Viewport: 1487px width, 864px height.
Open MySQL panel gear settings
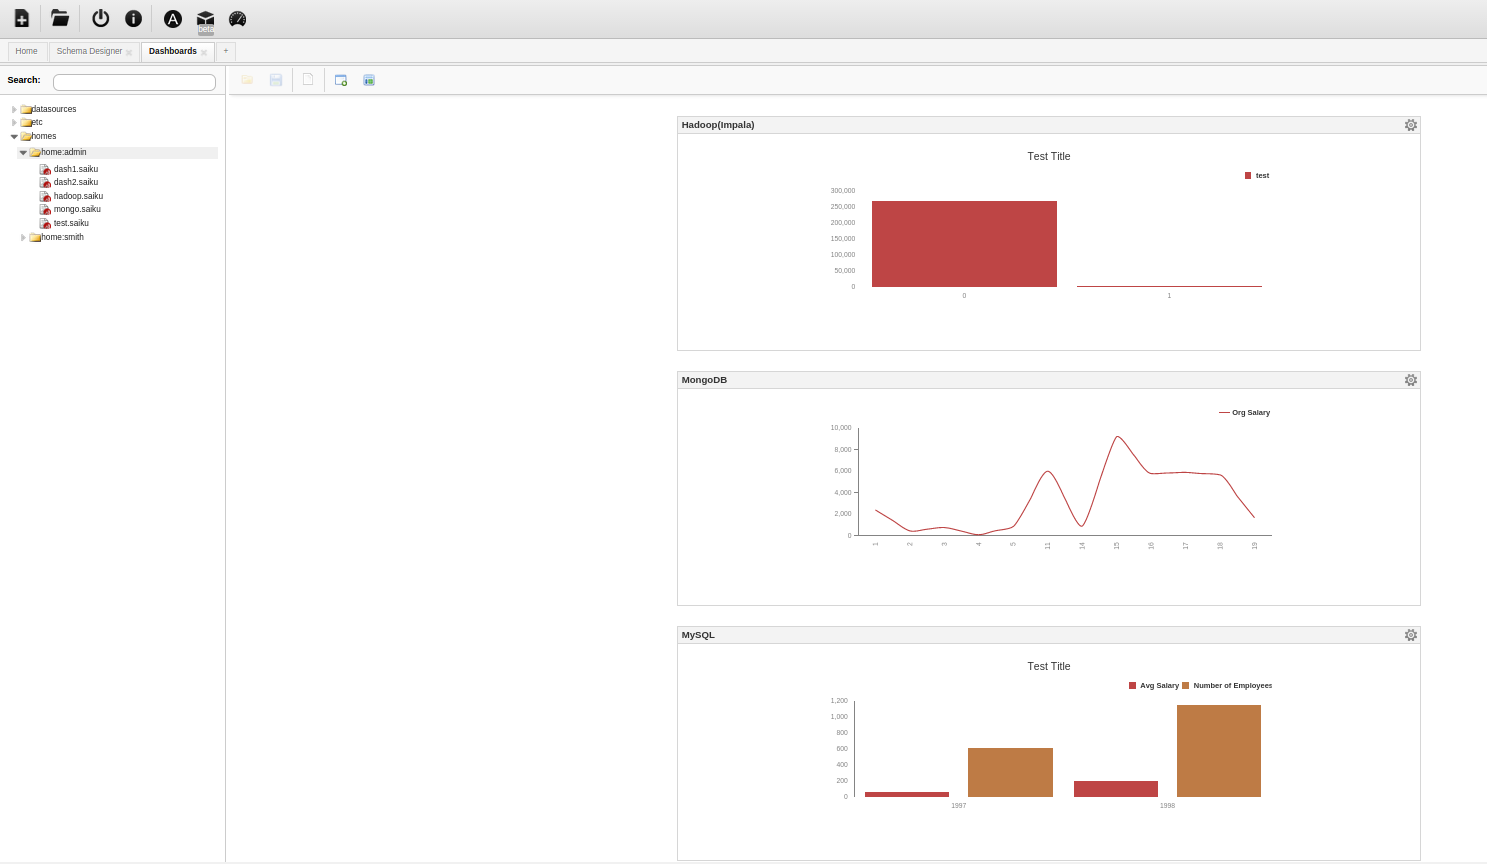pos(1410,635)
